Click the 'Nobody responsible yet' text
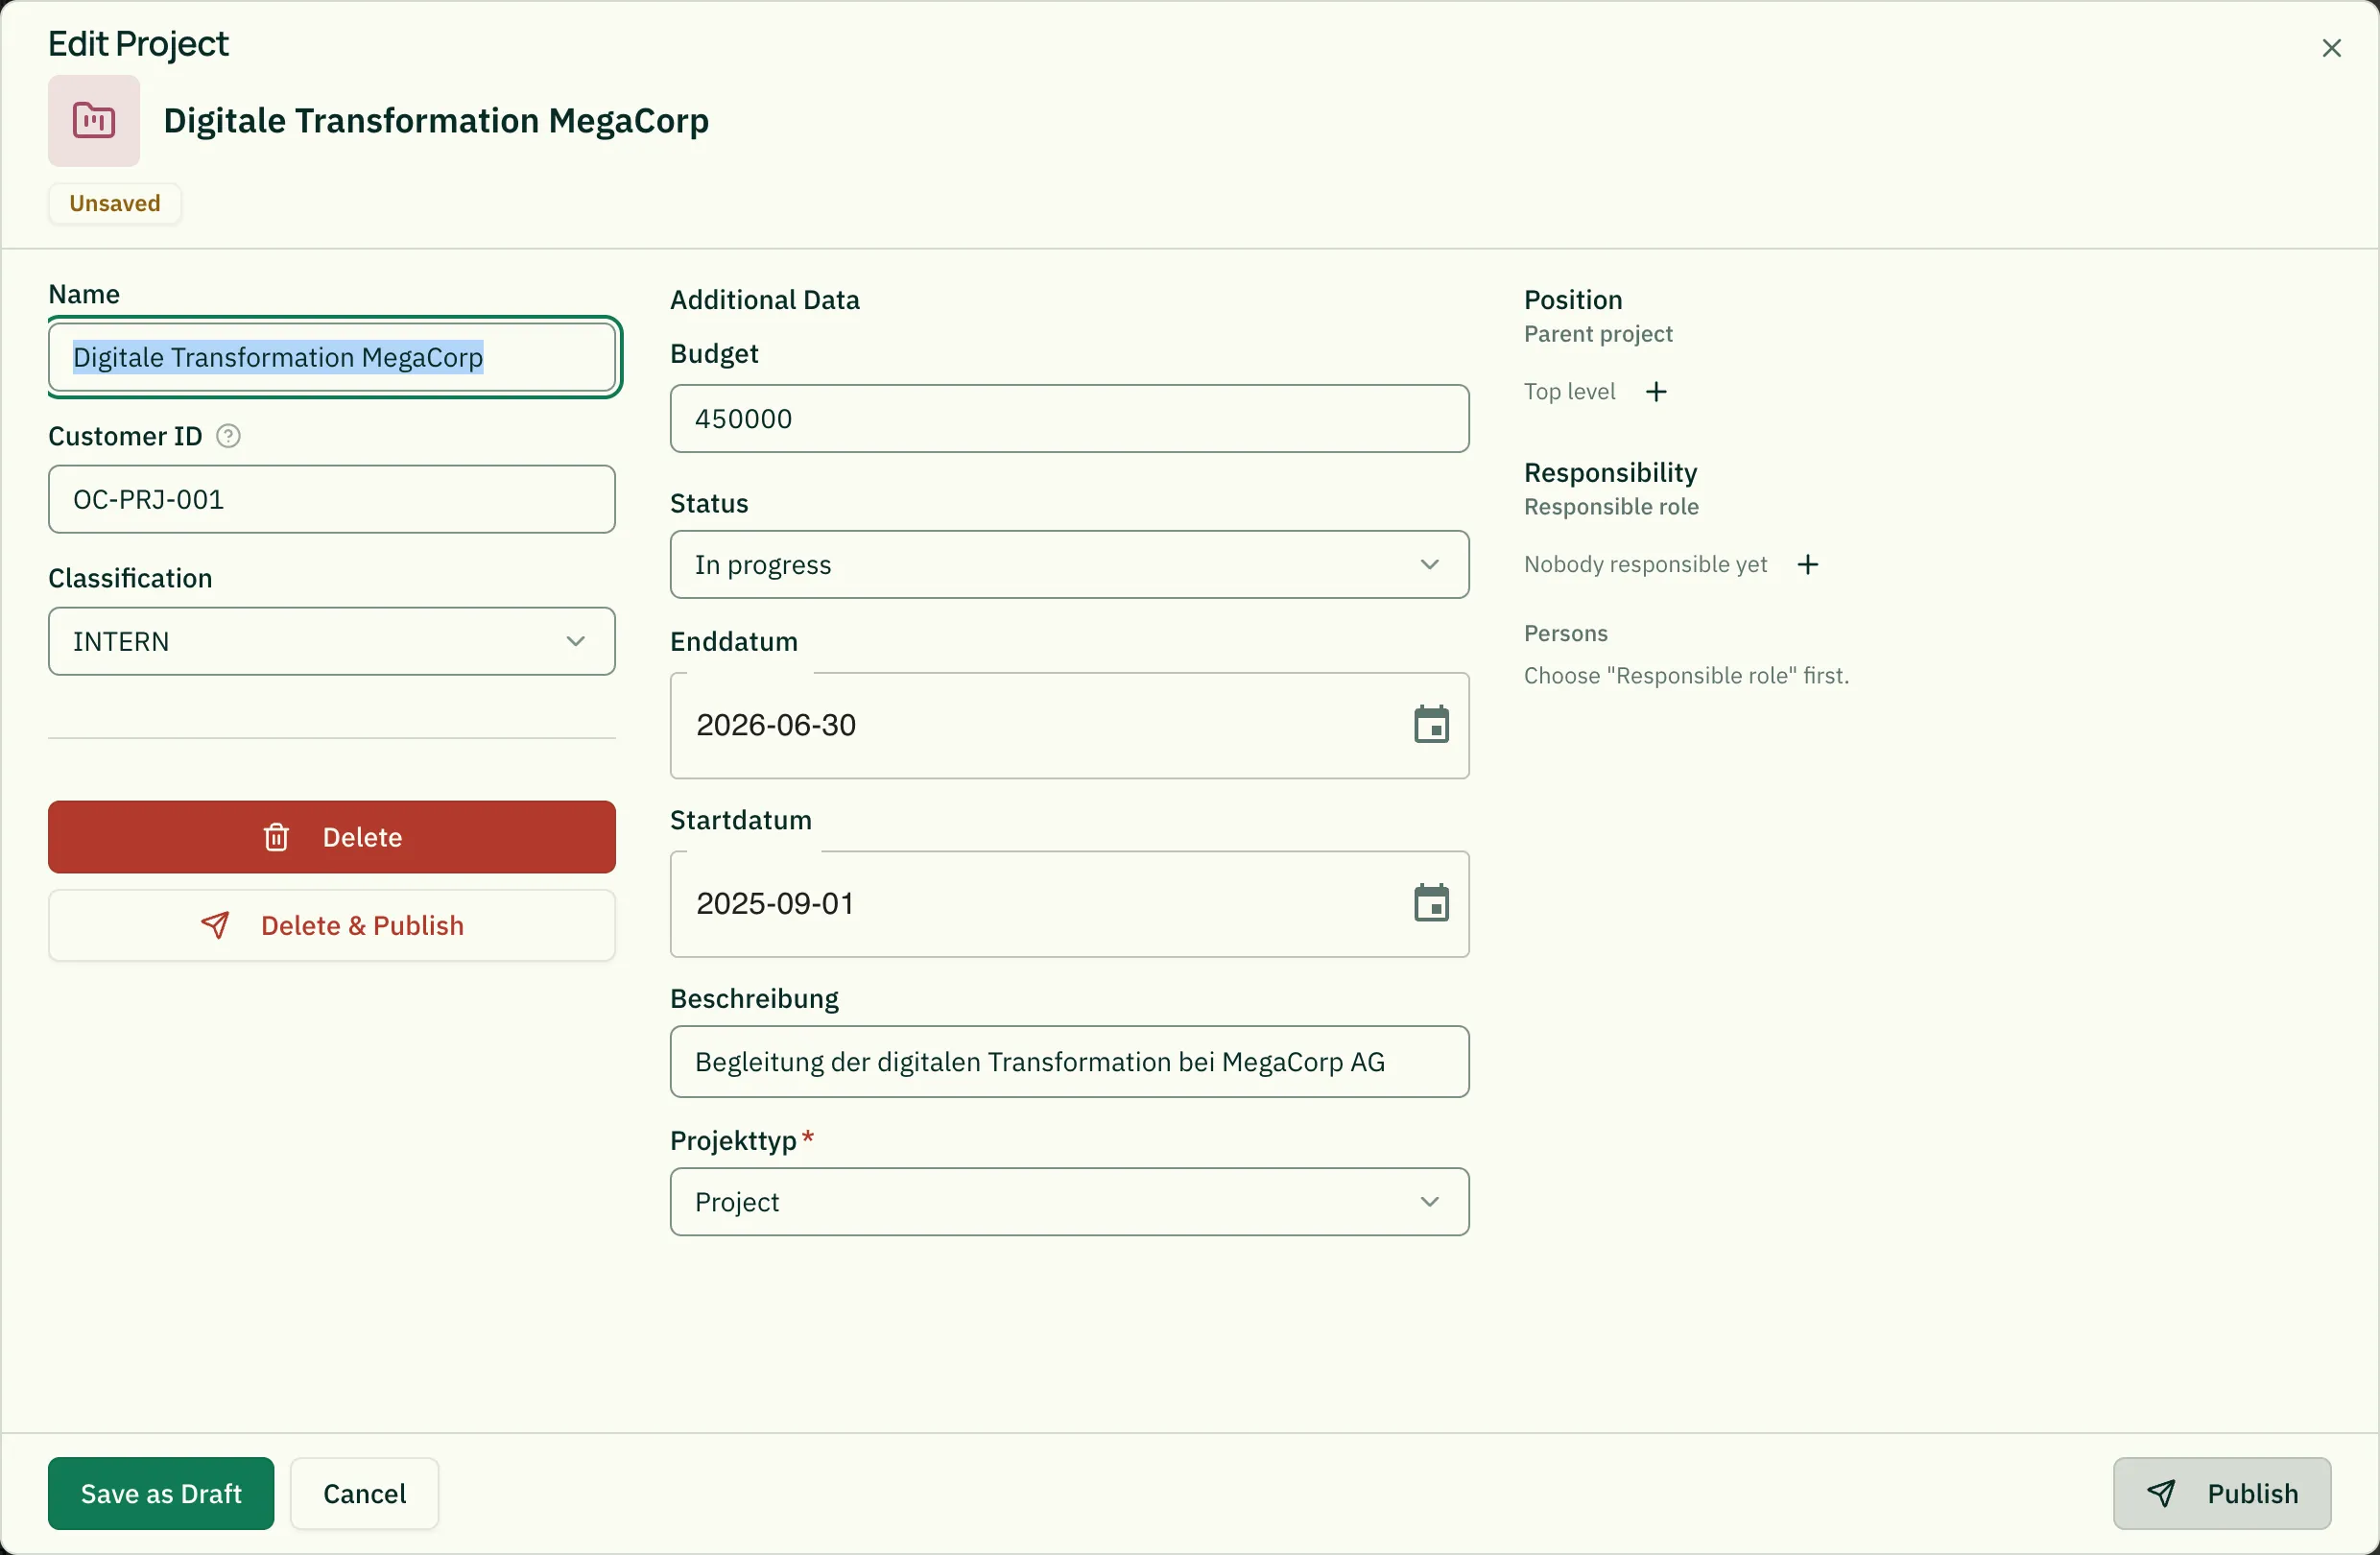2380x1555 pixels. coord(1645,564)
